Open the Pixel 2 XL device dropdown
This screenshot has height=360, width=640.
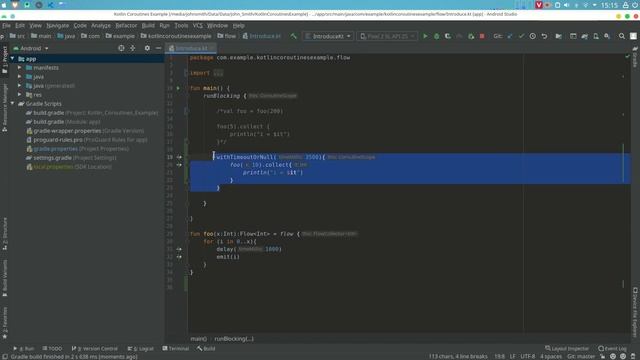(x=387, y=36)
